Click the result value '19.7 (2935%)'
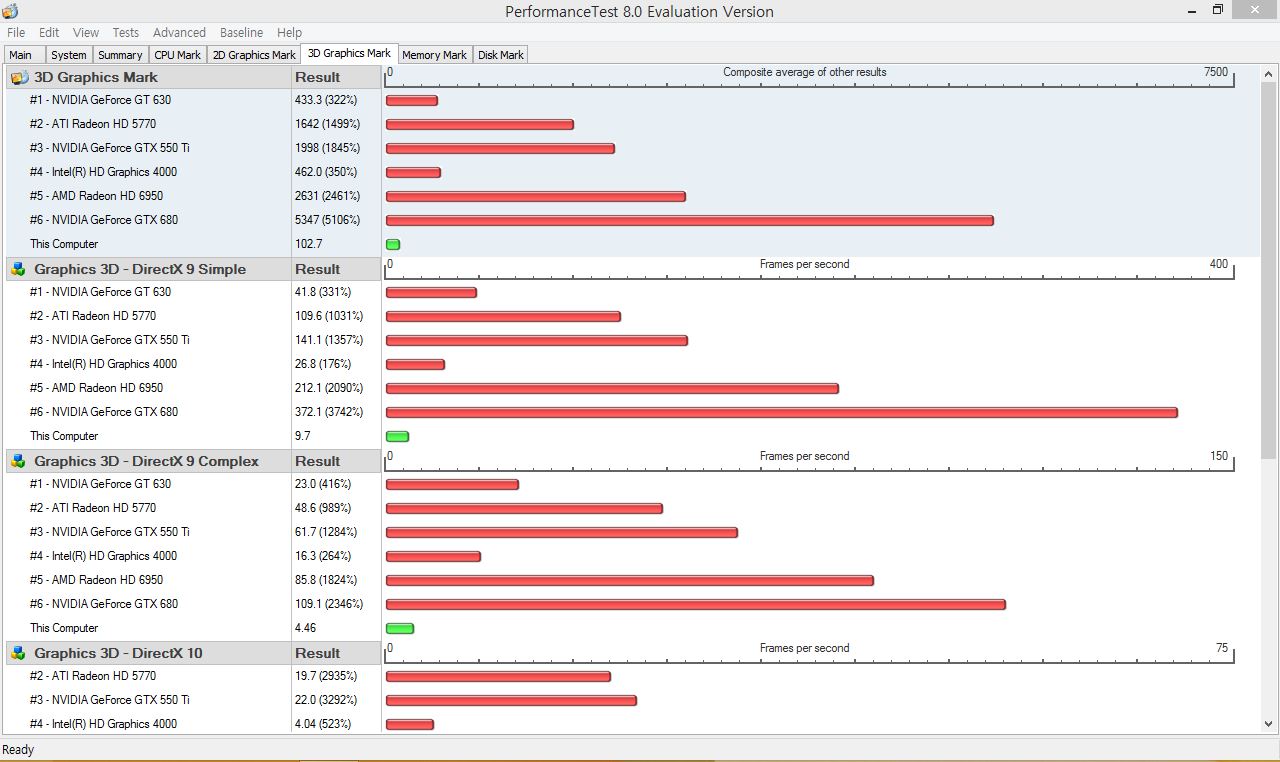1280x762 pixels. [x=325, y=676]
